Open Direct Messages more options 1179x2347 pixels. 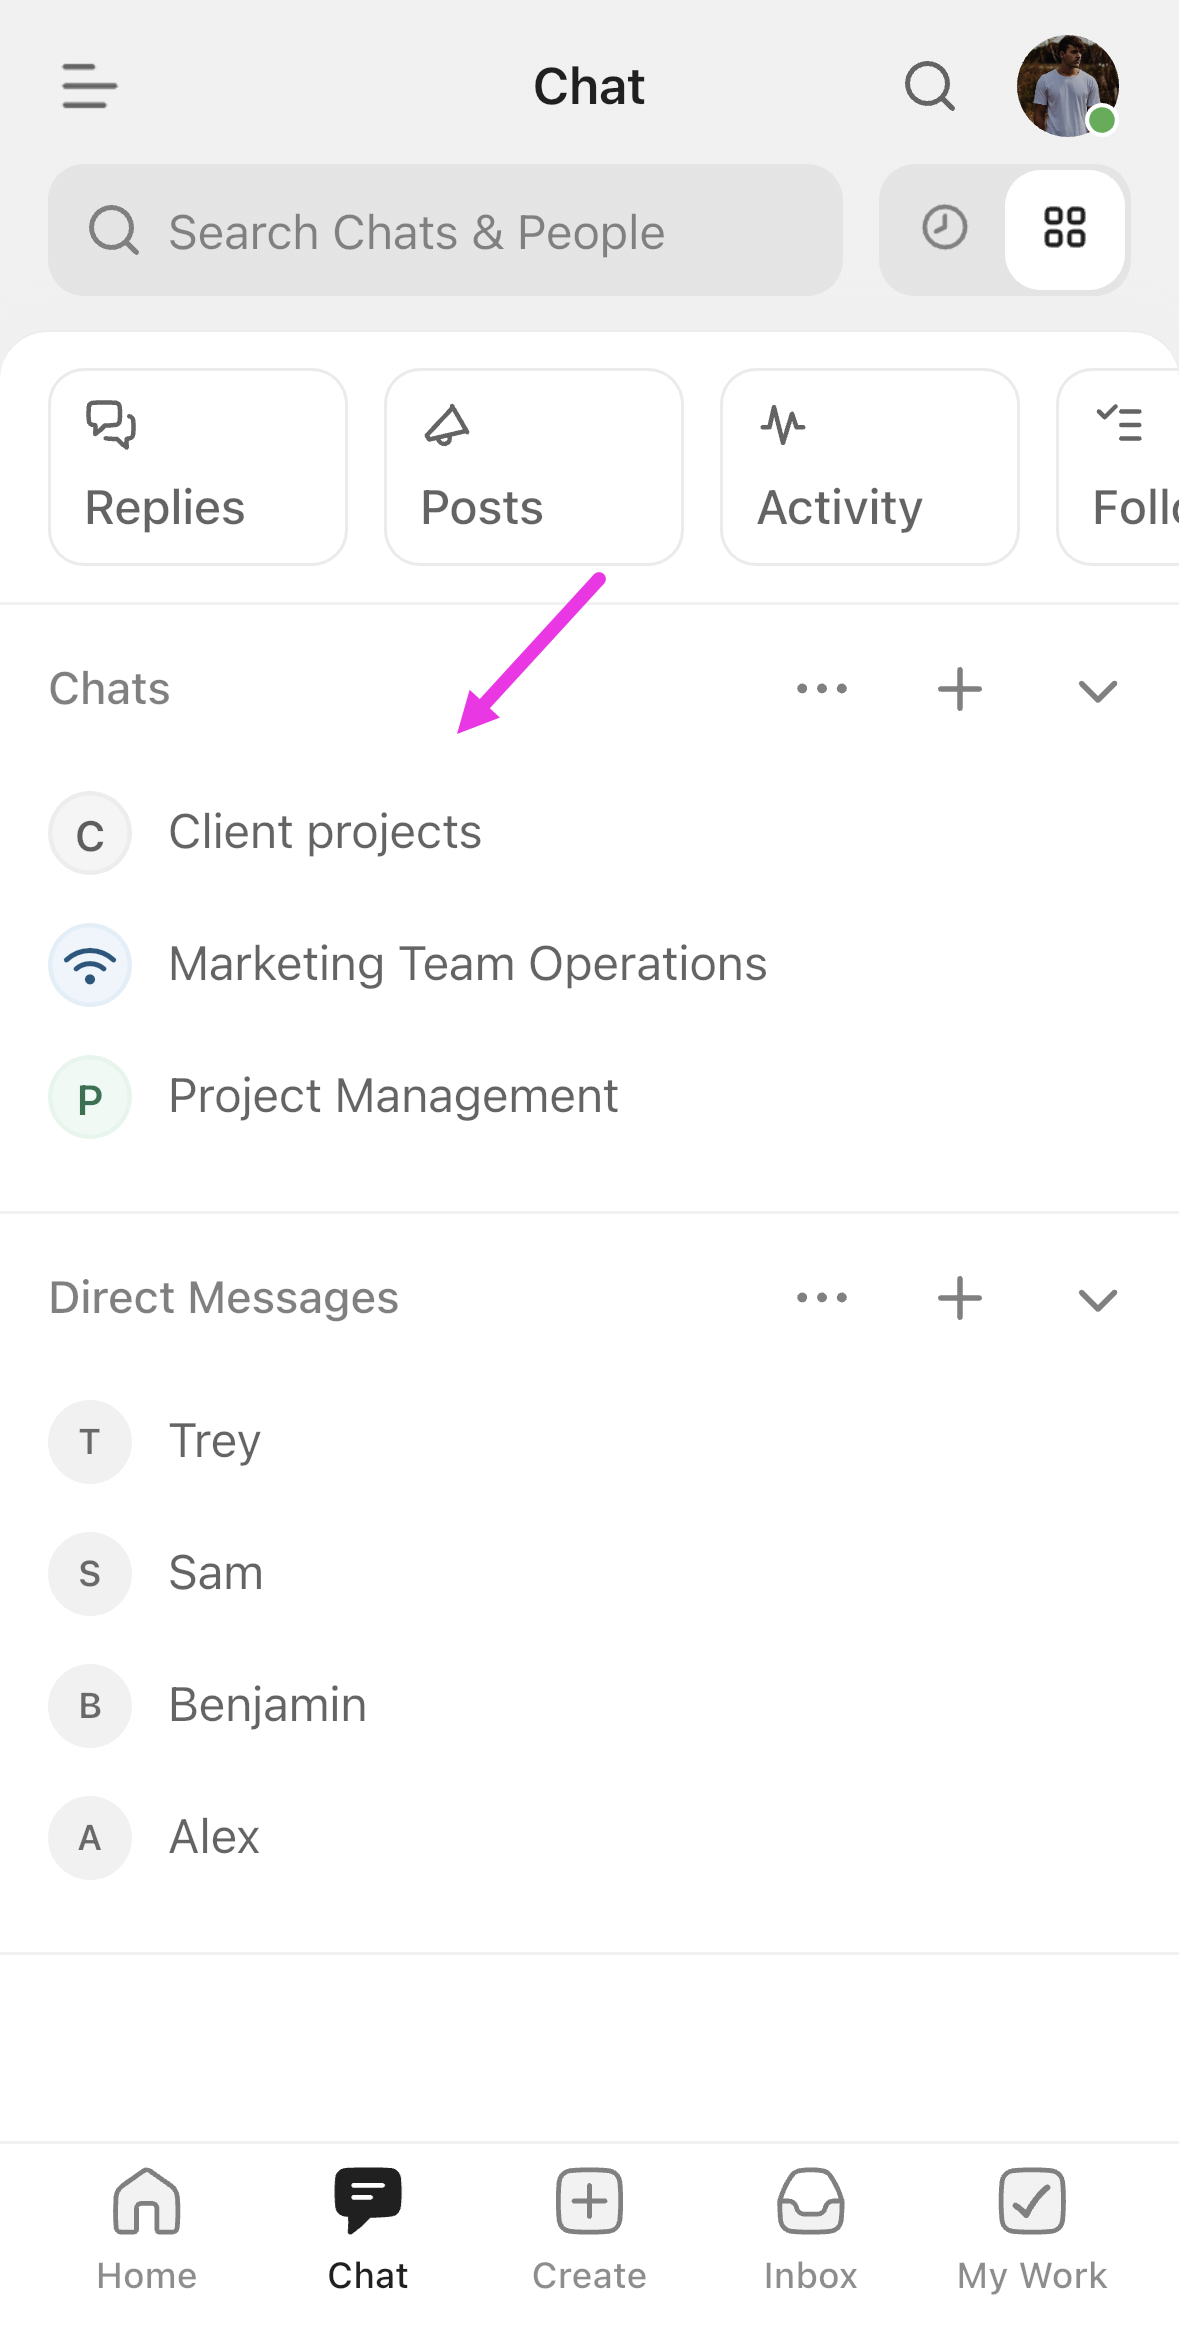[822, 1298]
